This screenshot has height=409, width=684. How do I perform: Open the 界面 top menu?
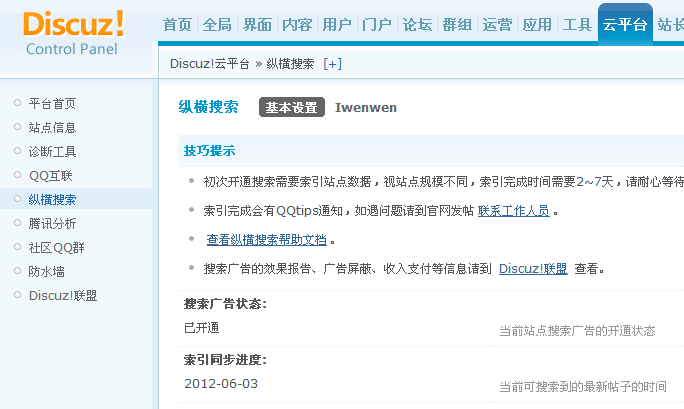click(x=257, y=25)
